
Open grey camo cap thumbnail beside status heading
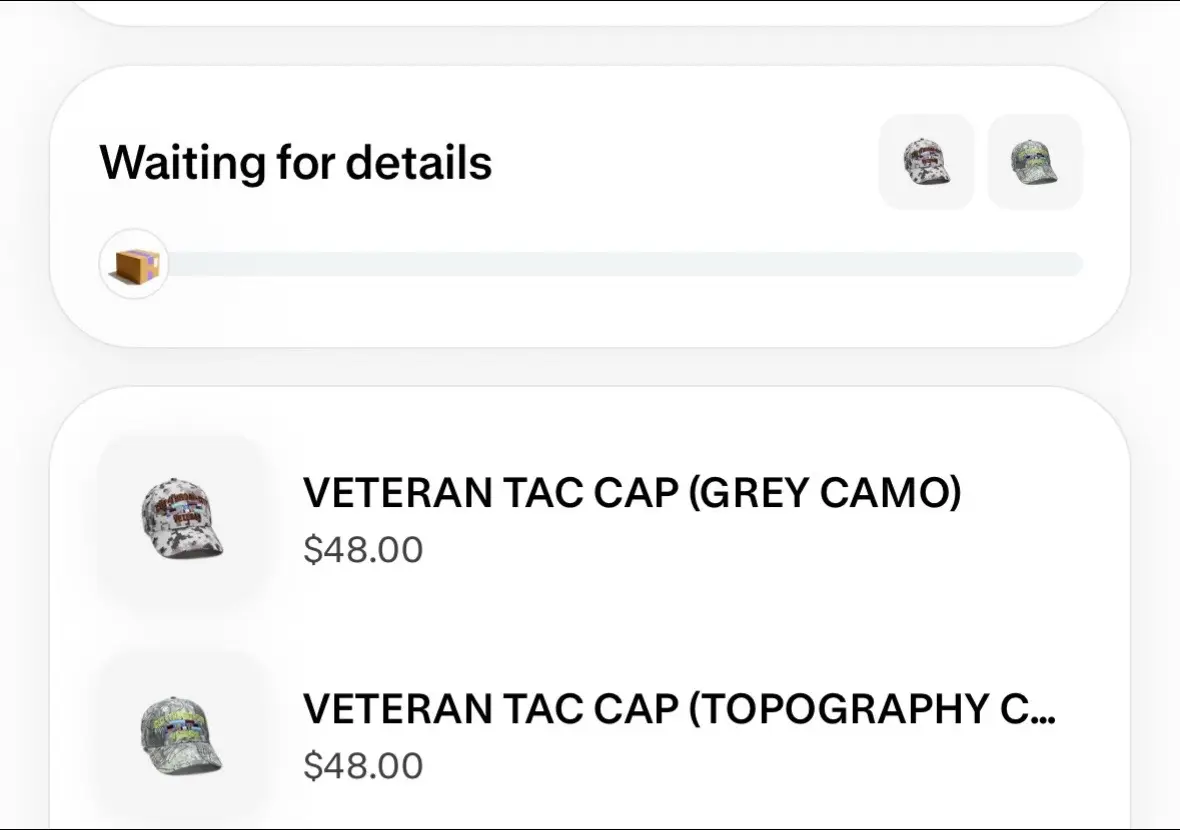[926, 162]
